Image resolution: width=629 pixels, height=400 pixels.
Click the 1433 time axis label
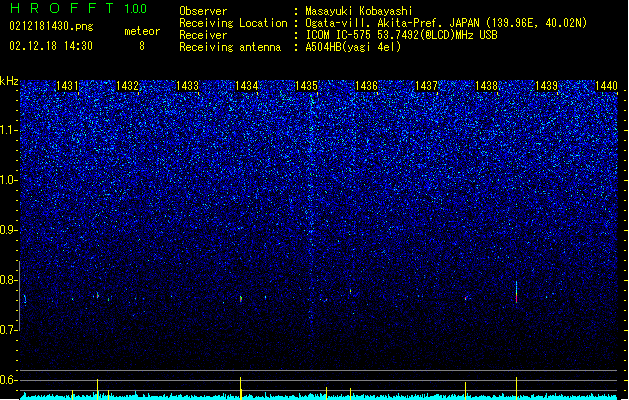click(187, 86)
